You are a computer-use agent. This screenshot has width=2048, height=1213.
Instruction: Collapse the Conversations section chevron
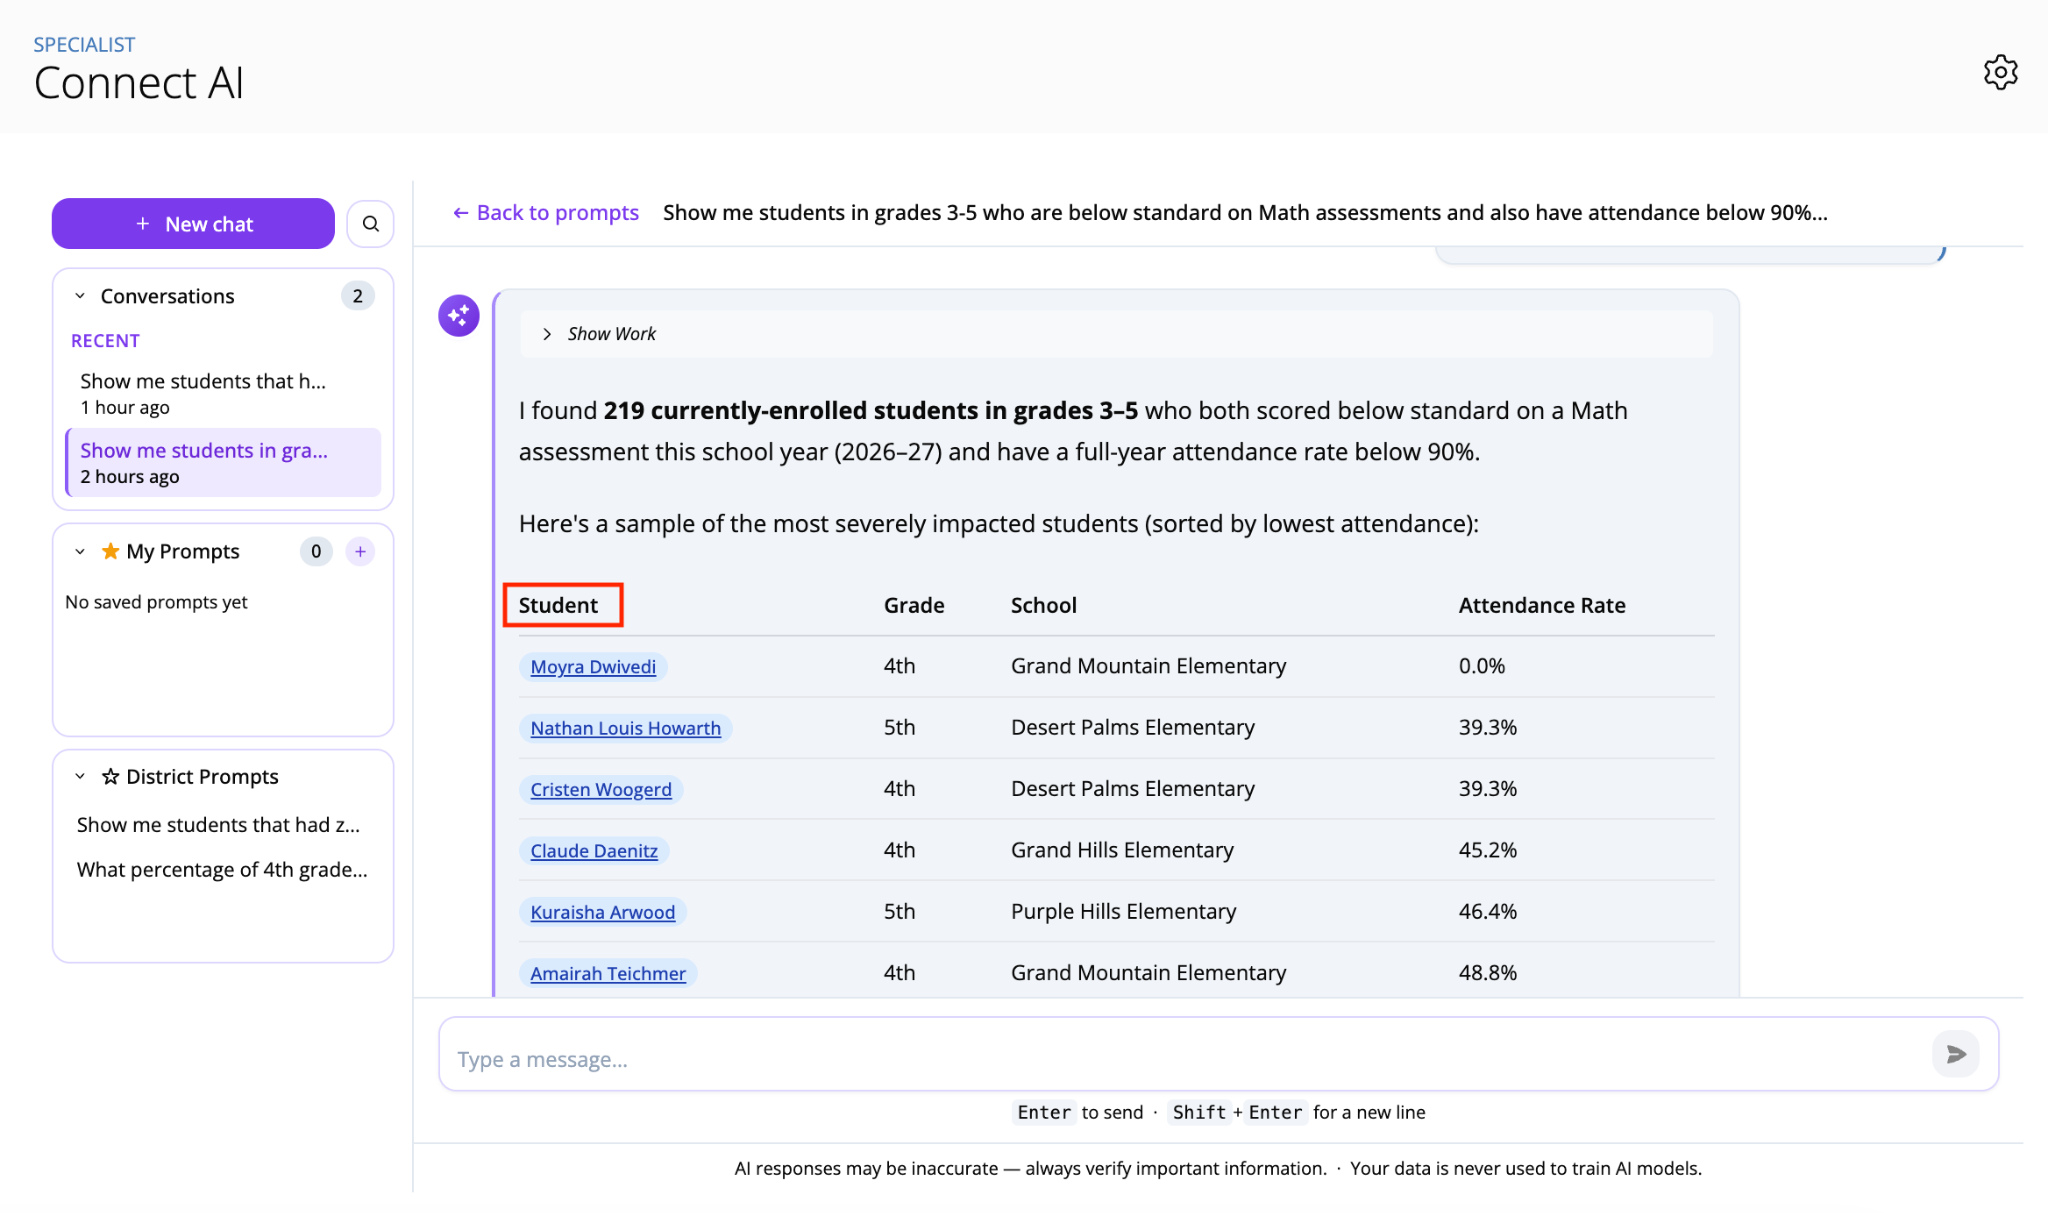80,296
